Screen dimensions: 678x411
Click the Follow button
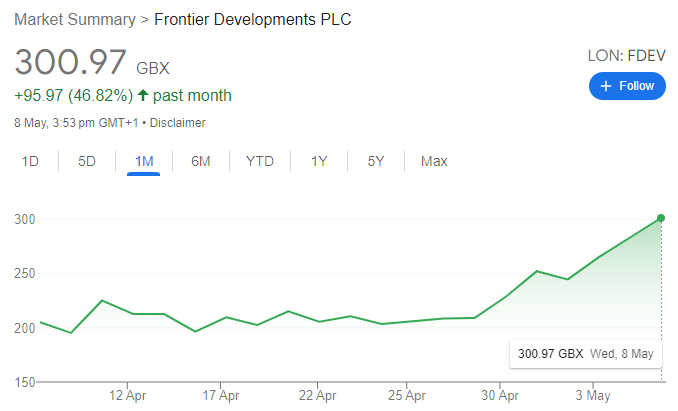(x=627, y=86)
